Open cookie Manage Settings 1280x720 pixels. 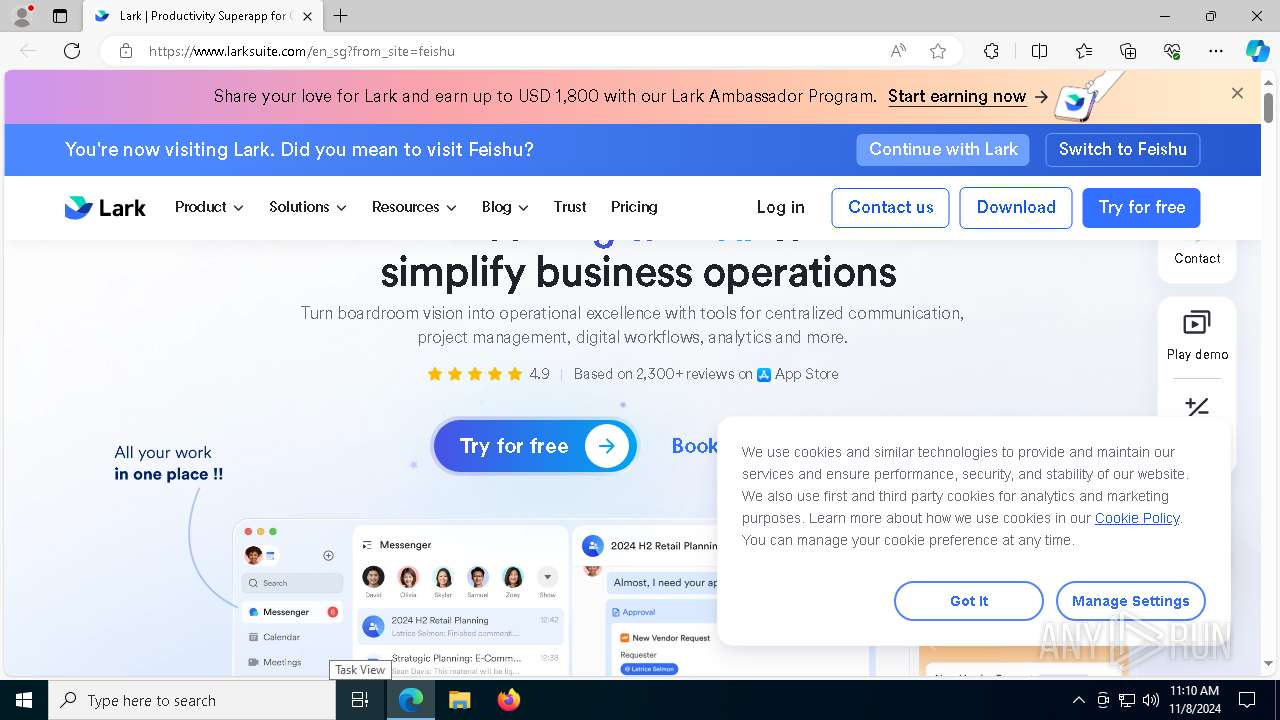[x=1131, y=601]
